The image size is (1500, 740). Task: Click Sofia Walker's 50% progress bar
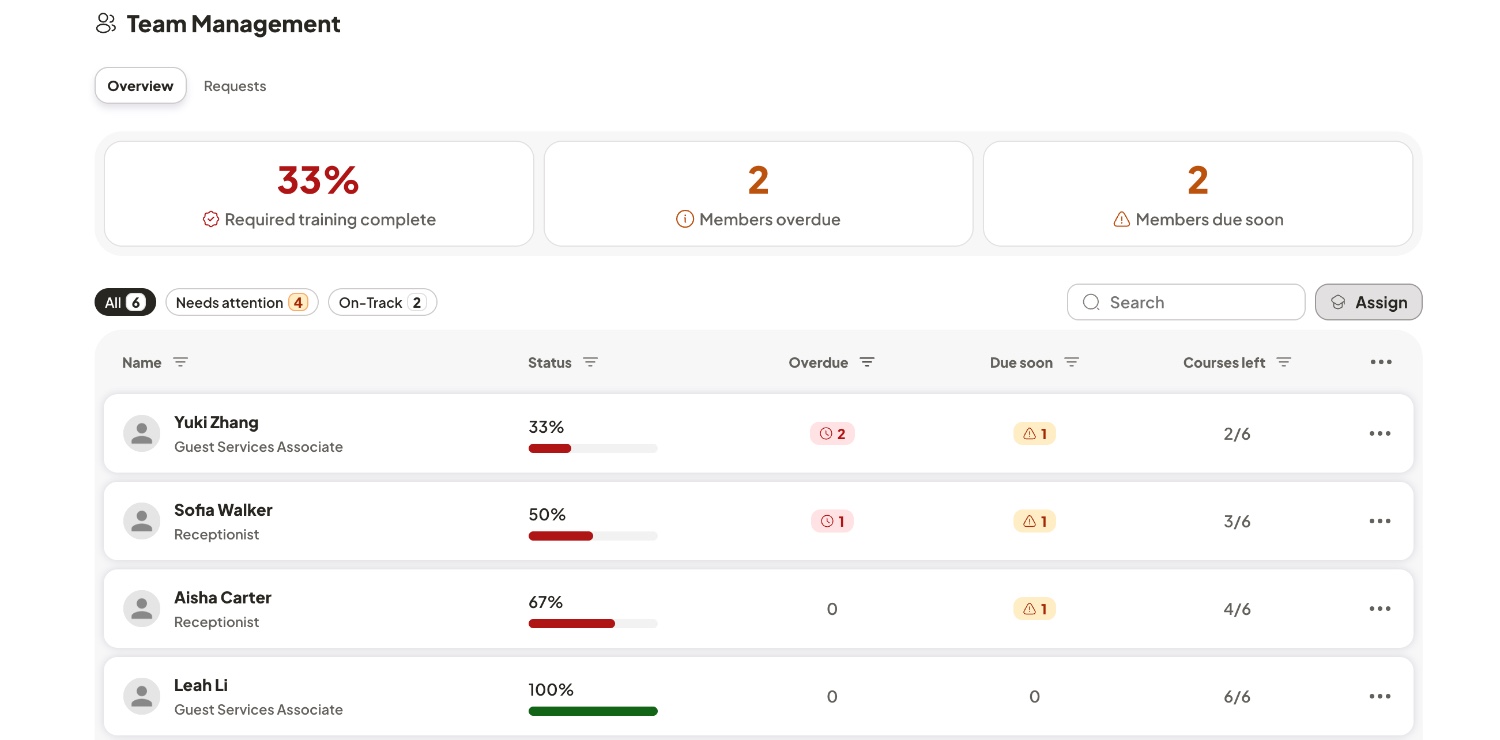593,536
